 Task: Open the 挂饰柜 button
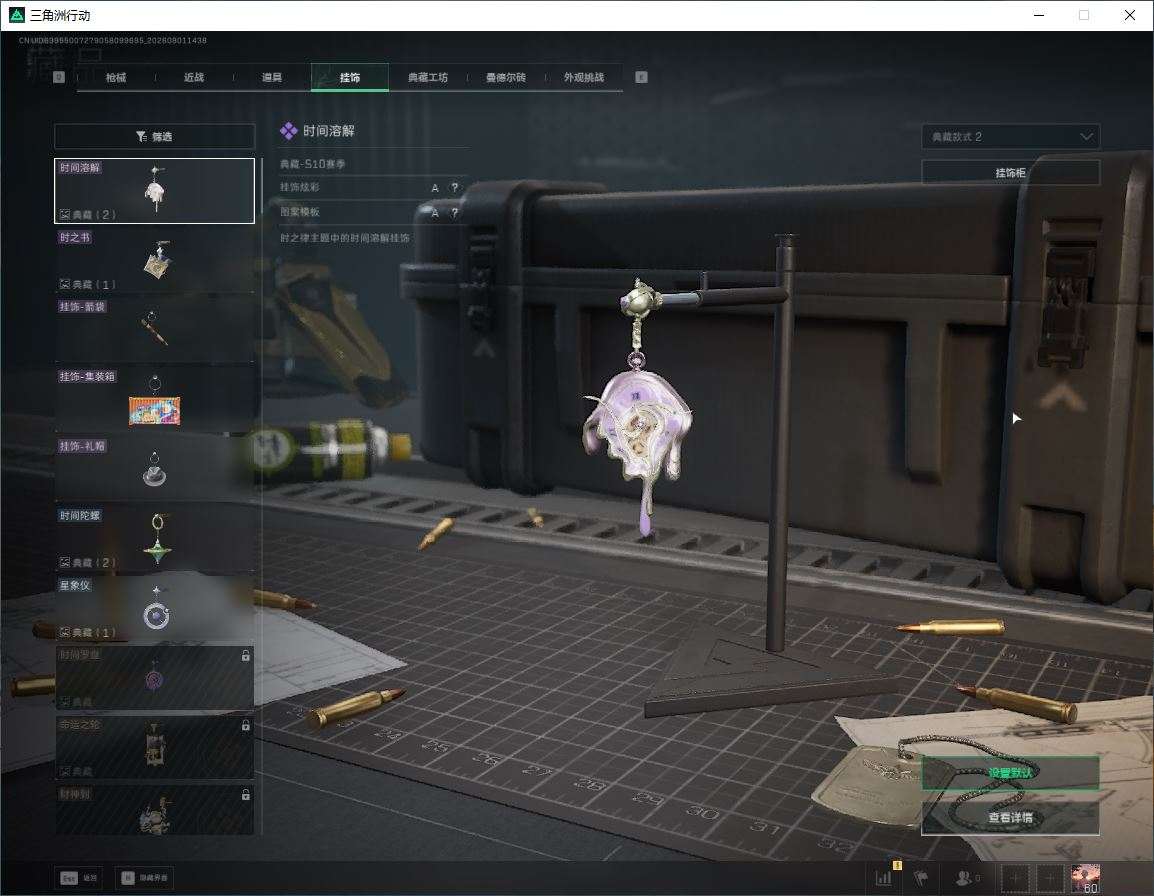tap(1010, 172)
